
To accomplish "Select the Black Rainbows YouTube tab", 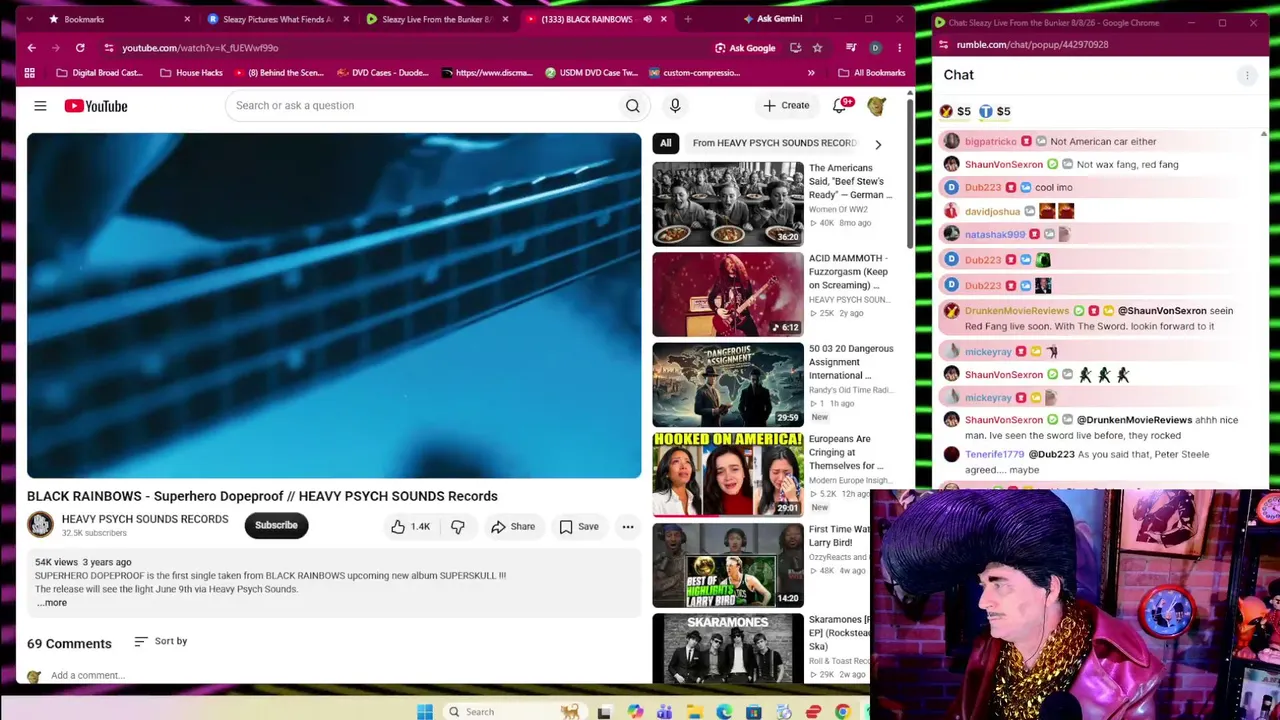I will pyautogui.click(x=598, y=19).
